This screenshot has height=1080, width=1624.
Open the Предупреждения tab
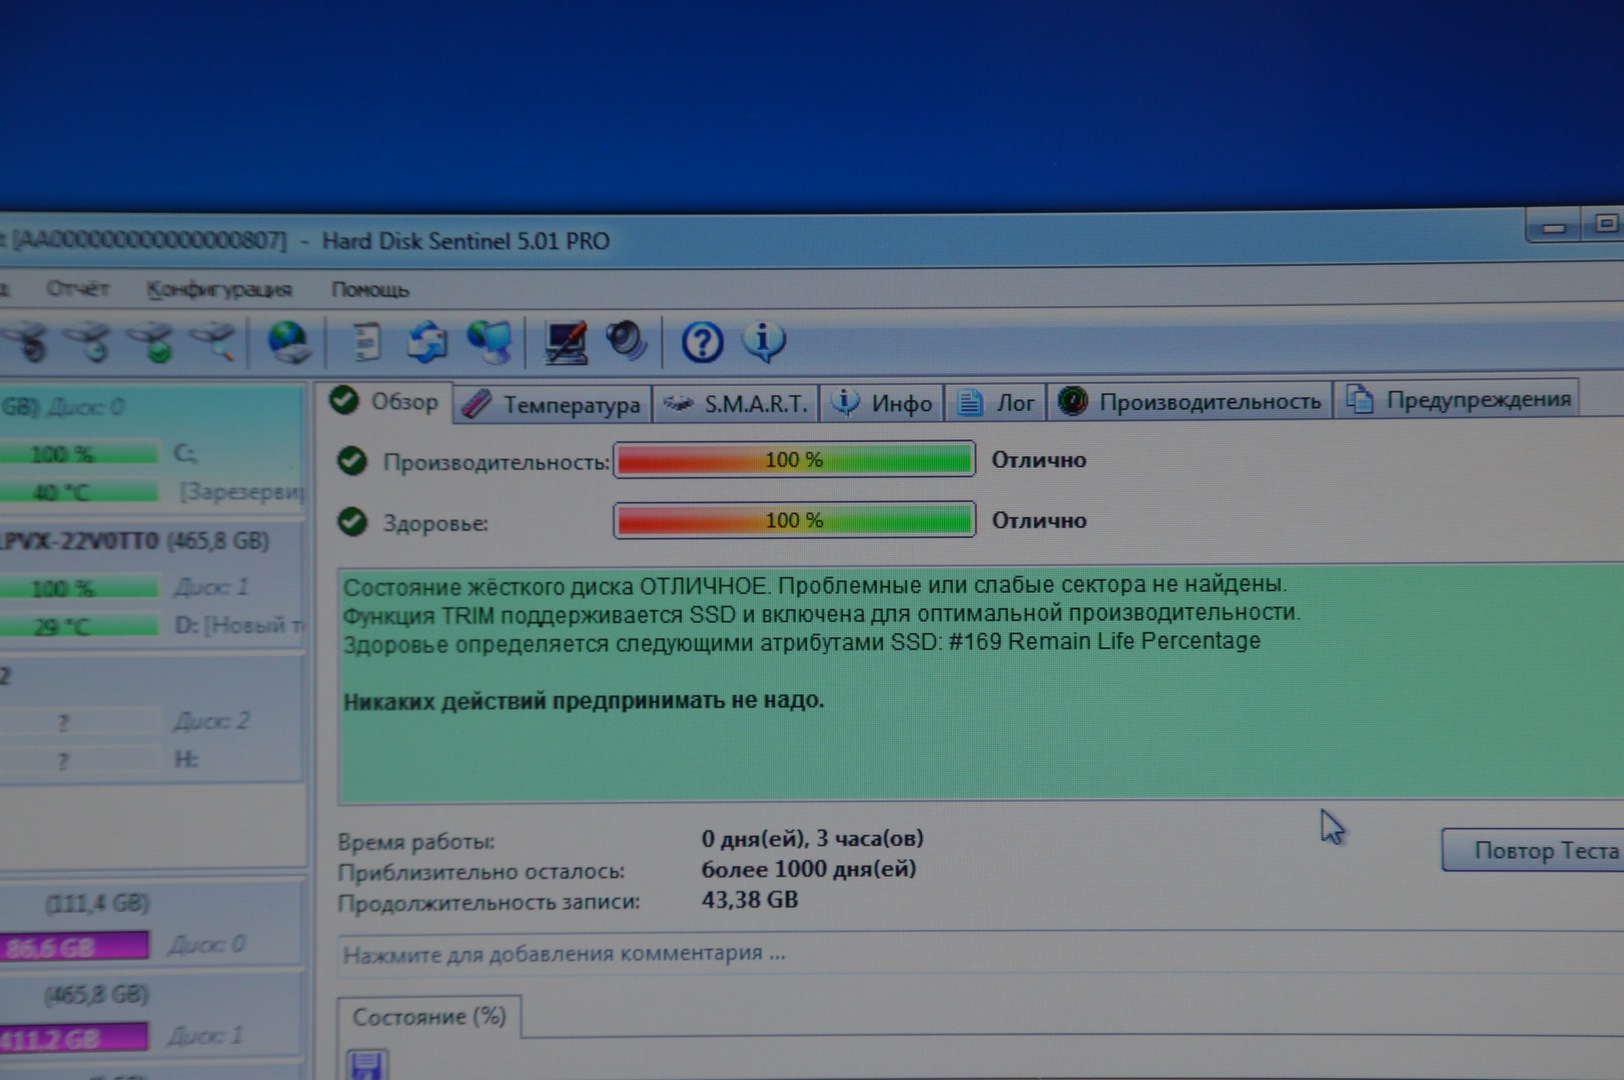coord(1458,399)
